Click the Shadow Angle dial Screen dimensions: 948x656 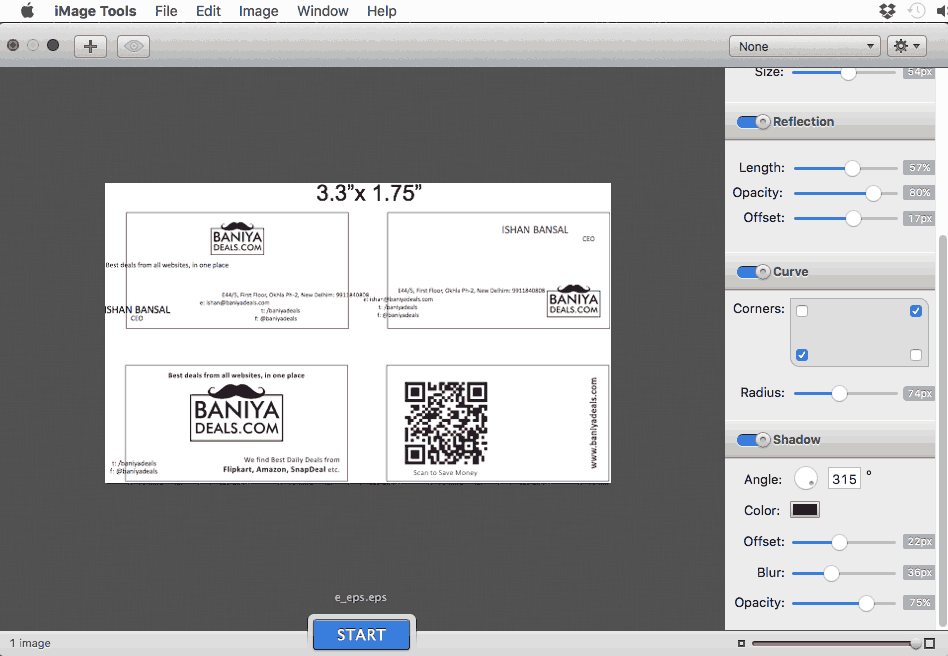[805, 479]
